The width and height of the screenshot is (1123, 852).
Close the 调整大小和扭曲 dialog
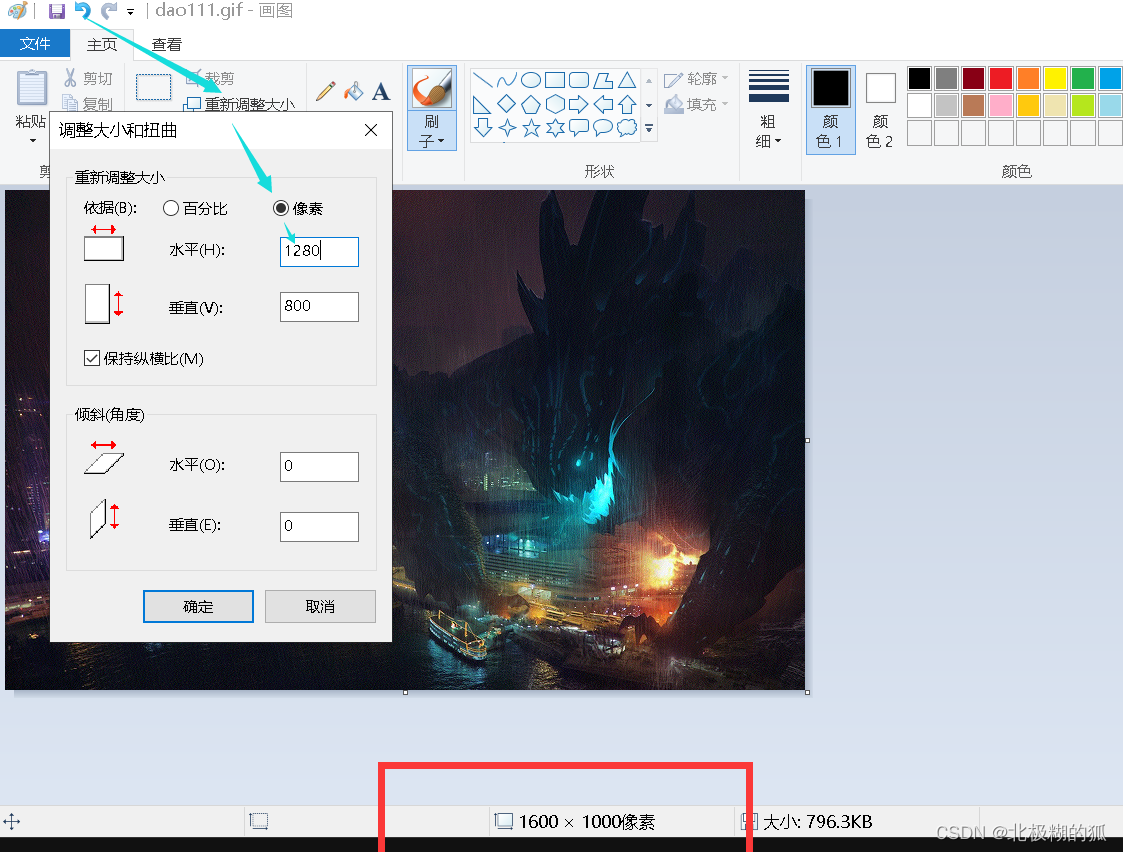coord(371,130)
